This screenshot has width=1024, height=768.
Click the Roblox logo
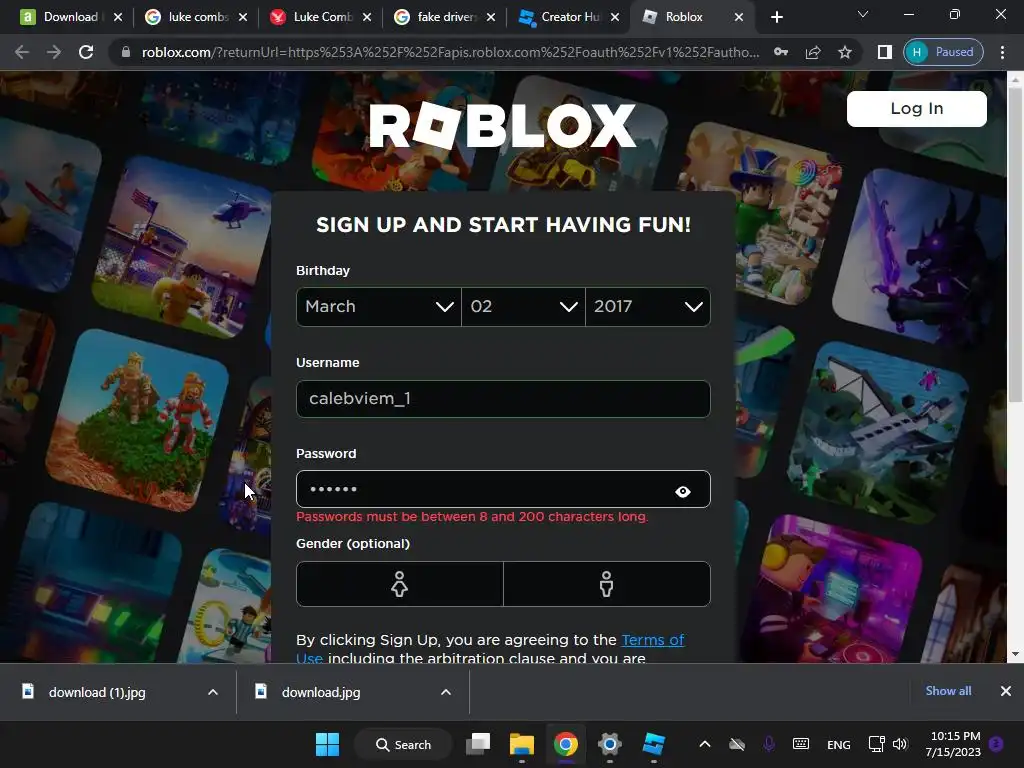[x=502, y=125]
